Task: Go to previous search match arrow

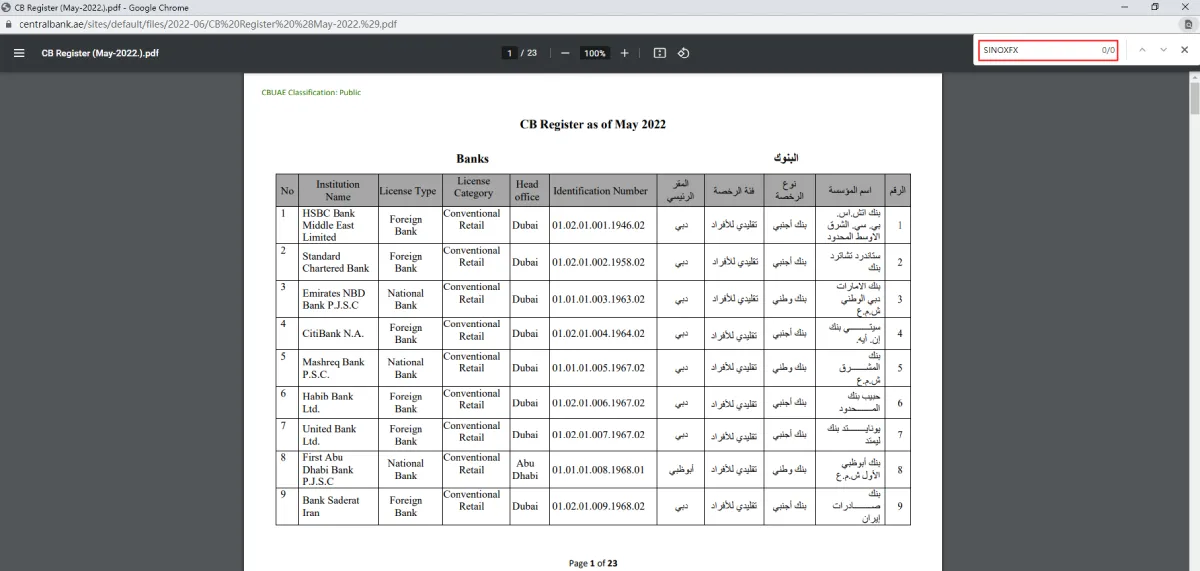Action: (1142, 50)
